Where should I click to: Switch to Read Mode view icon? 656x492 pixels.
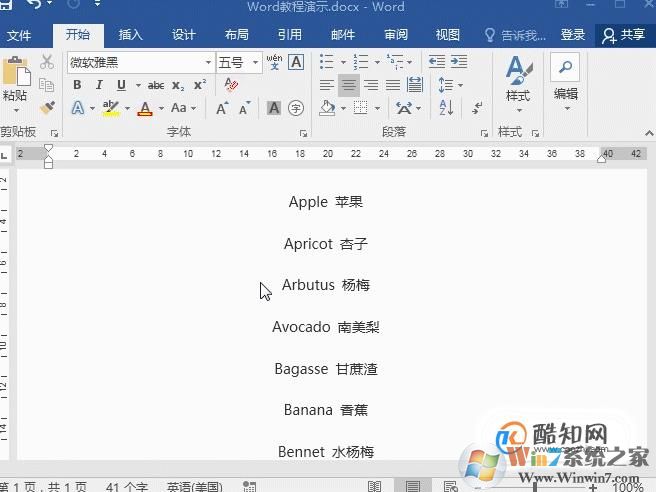(375, 486)
